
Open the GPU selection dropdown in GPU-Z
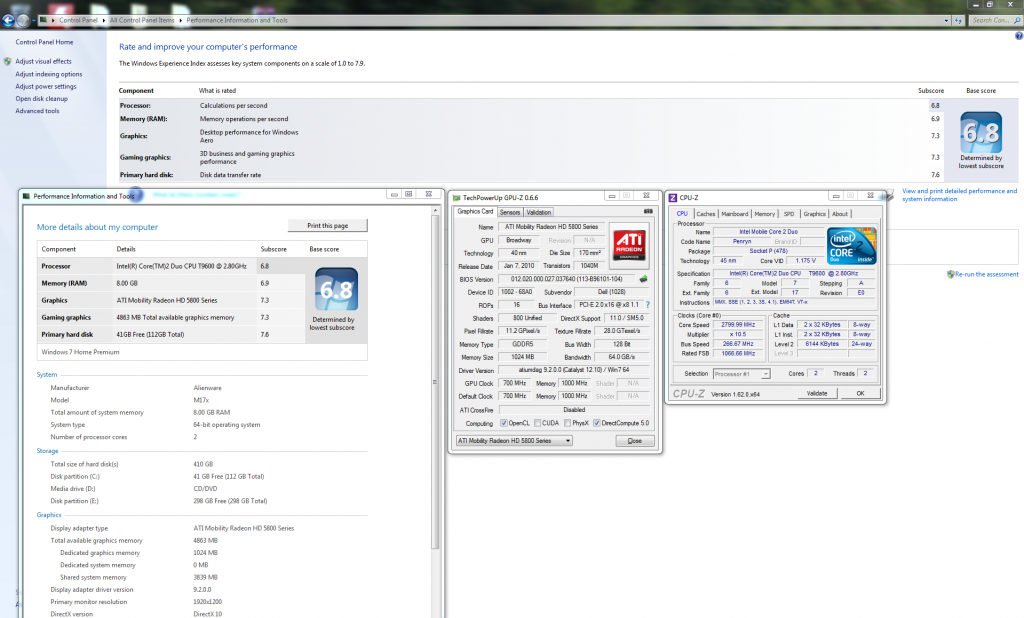514,441
